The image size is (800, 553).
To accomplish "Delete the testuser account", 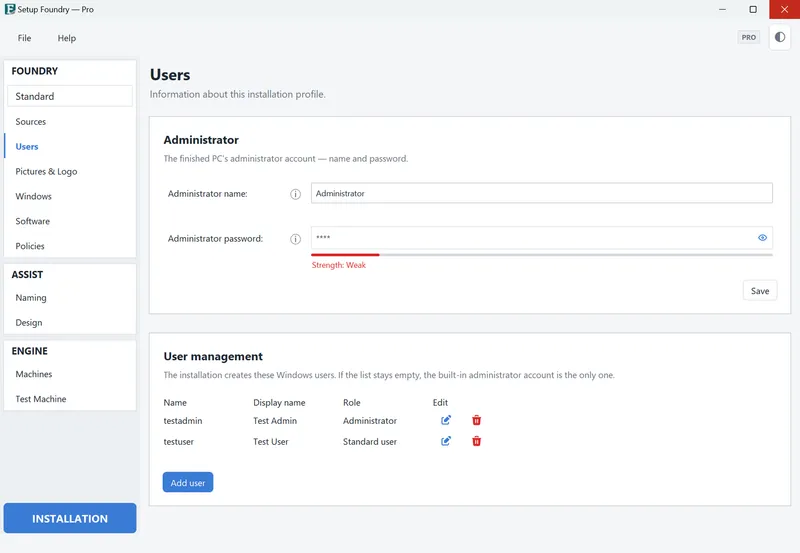I will [x=476, y=441].
